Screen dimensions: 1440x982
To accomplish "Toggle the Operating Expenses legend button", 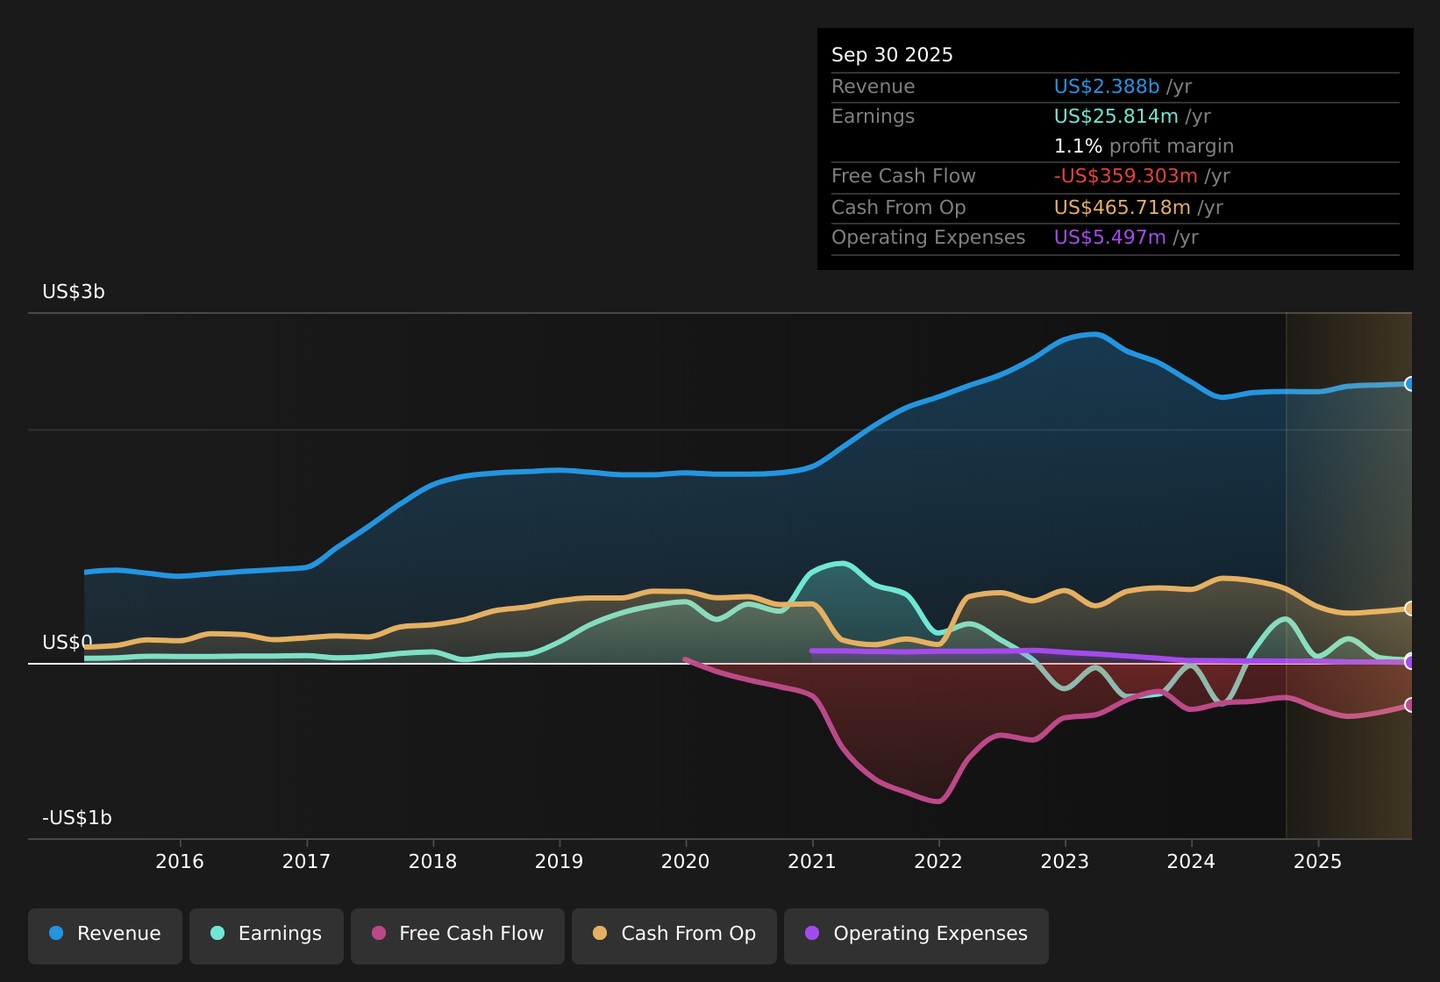I will pos(916,936).
